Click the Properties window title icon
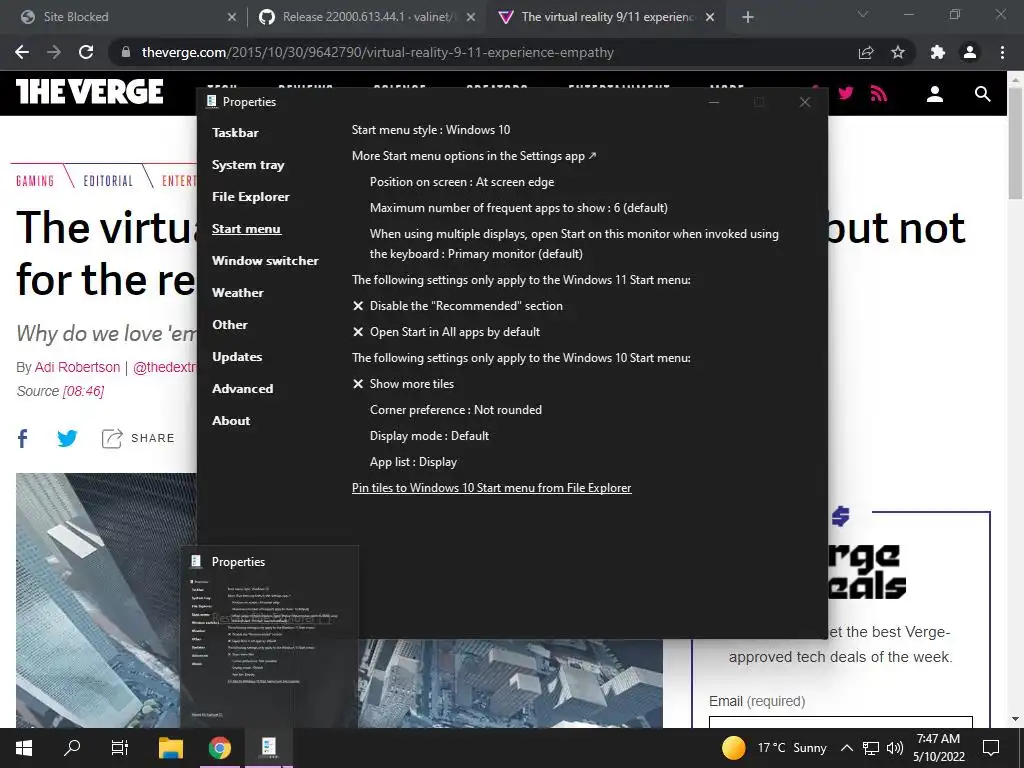 point(211,101)
